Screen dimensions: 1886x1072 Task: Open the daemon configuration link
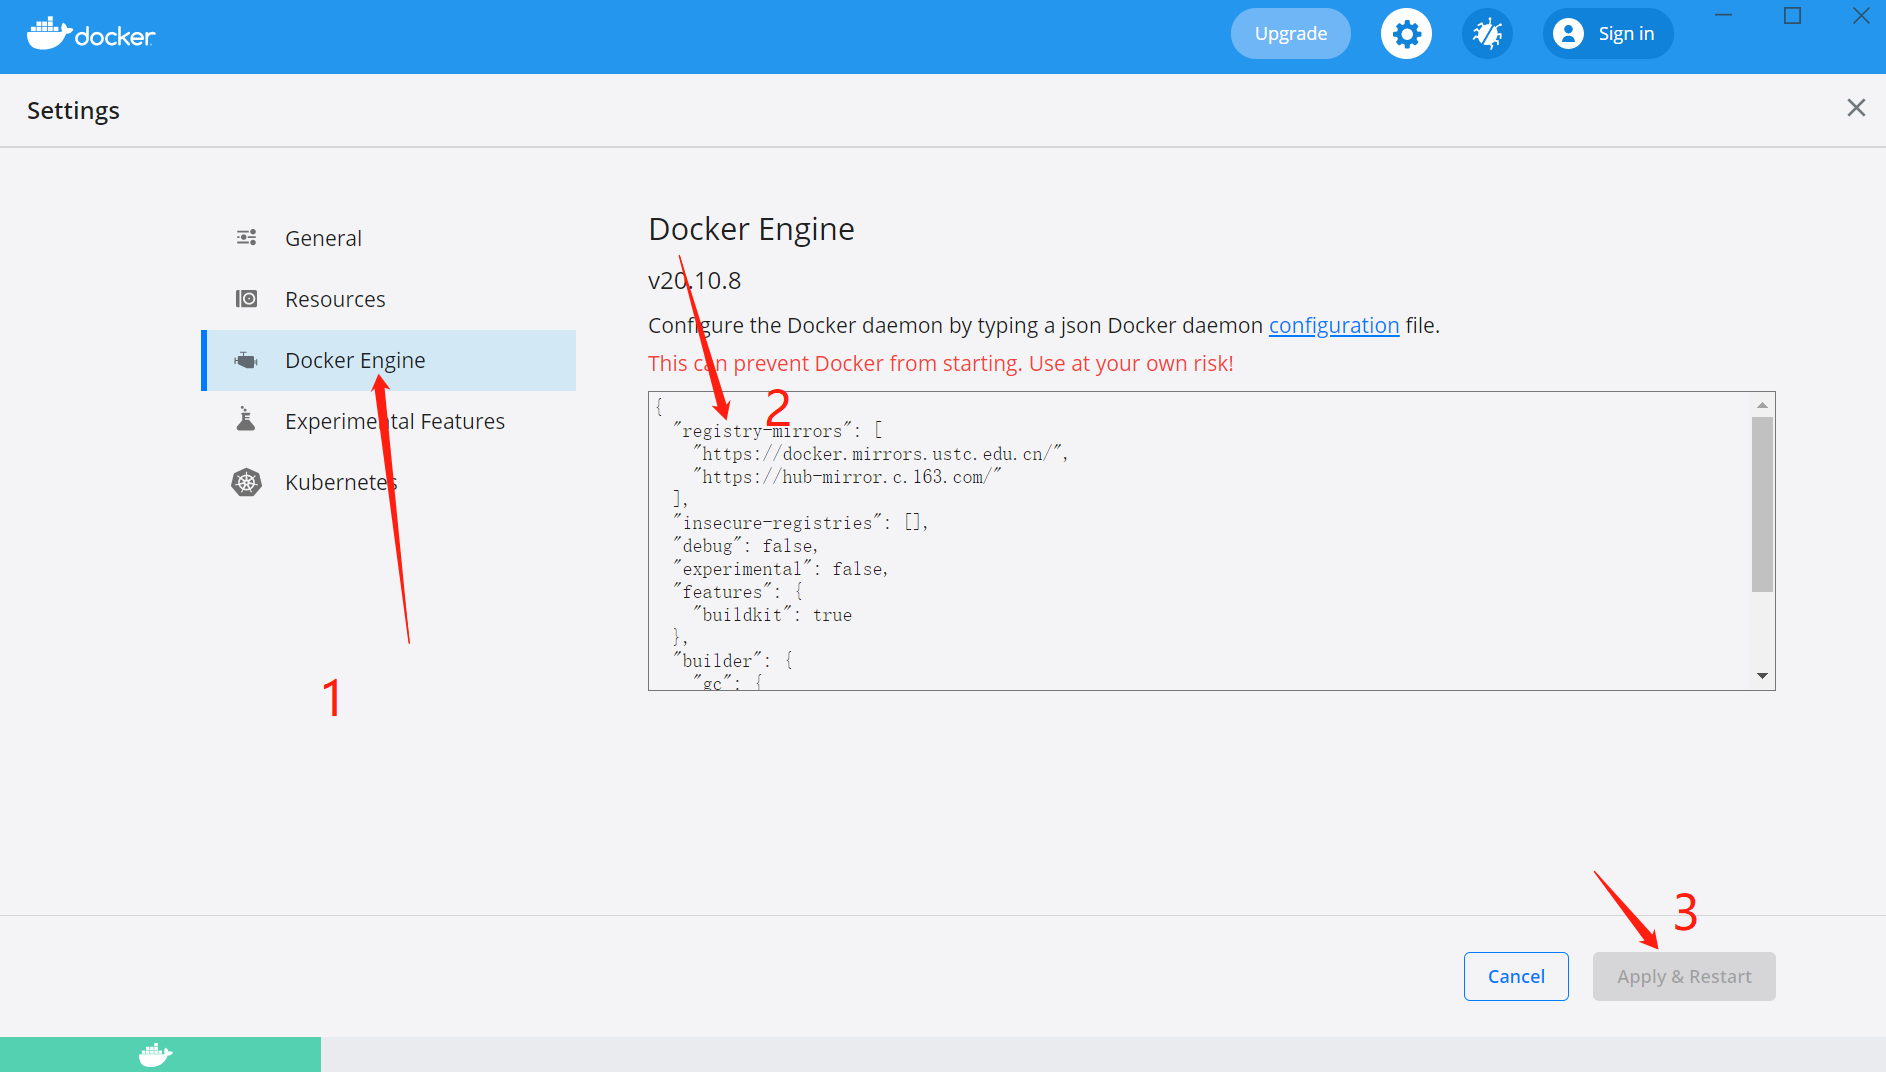pos(1334,325)
